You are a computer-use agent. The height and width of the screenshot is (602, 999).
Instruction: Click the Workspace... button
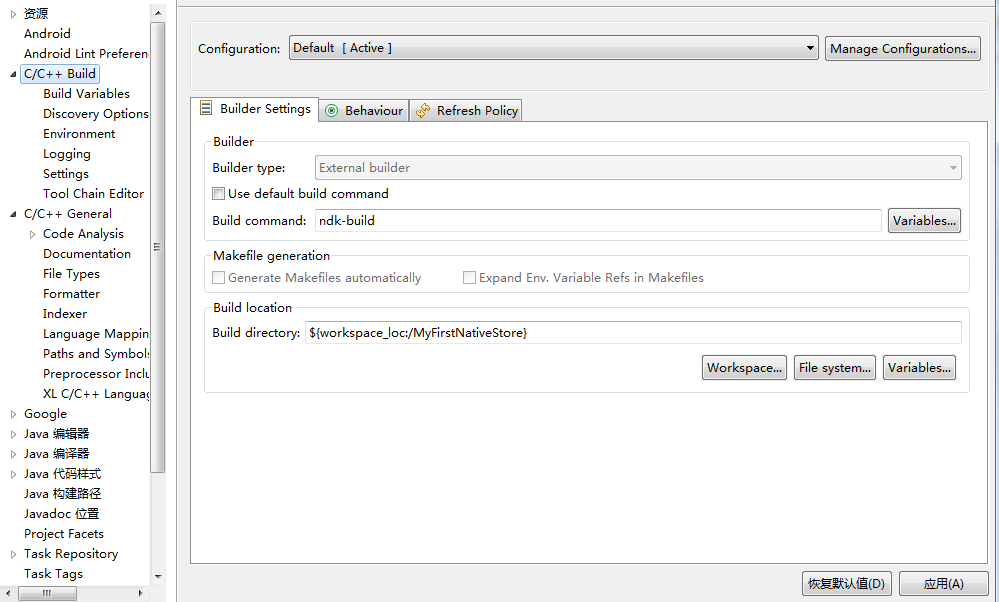coord(744,368)
